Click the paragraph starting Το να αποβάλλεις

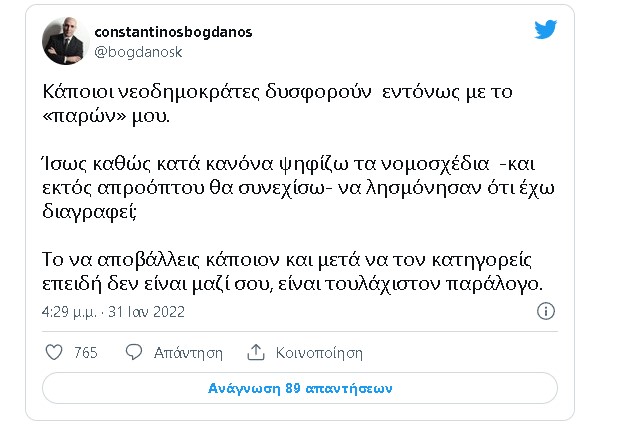(x=292, y=272)
